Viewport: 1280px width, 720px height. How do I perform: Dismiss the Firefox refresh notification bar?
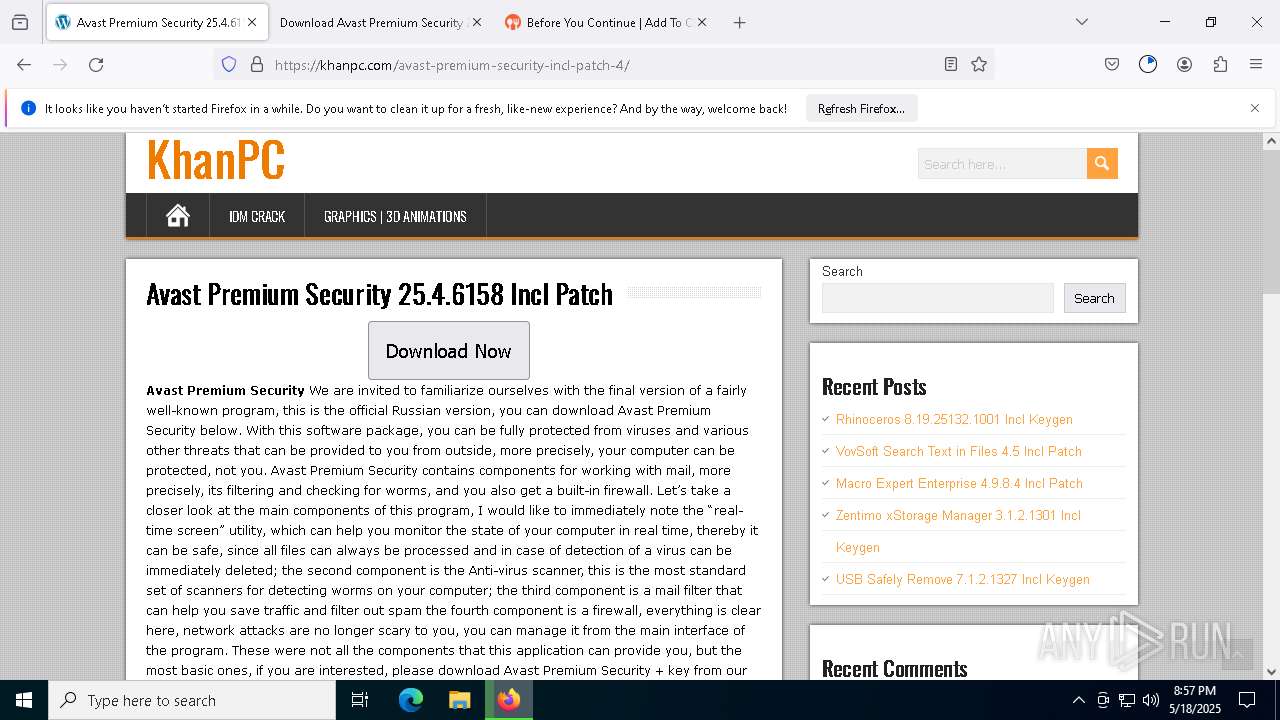[1255, 108]
